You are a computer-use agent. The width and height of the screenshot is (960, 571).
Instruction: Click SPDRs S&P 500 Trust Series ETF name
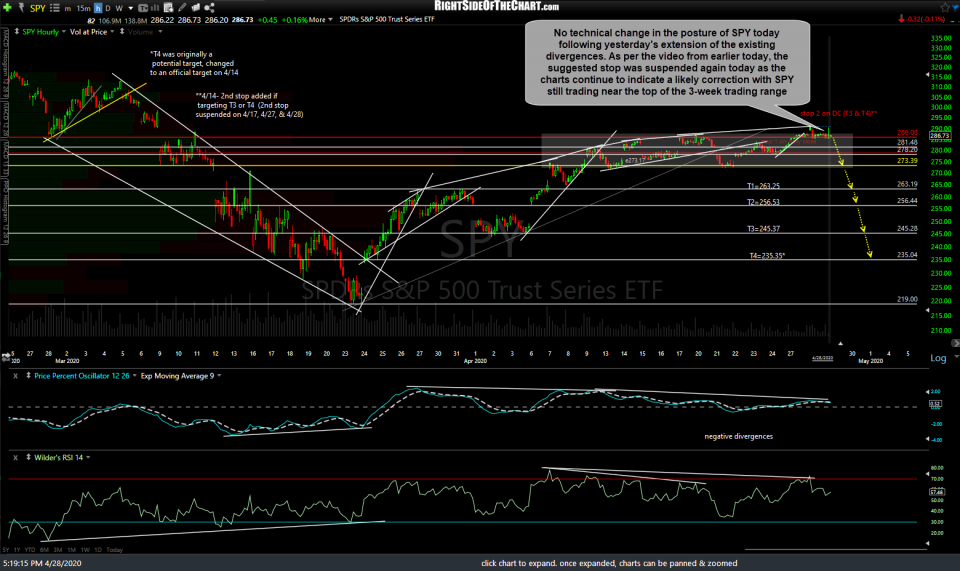[386, 20]
